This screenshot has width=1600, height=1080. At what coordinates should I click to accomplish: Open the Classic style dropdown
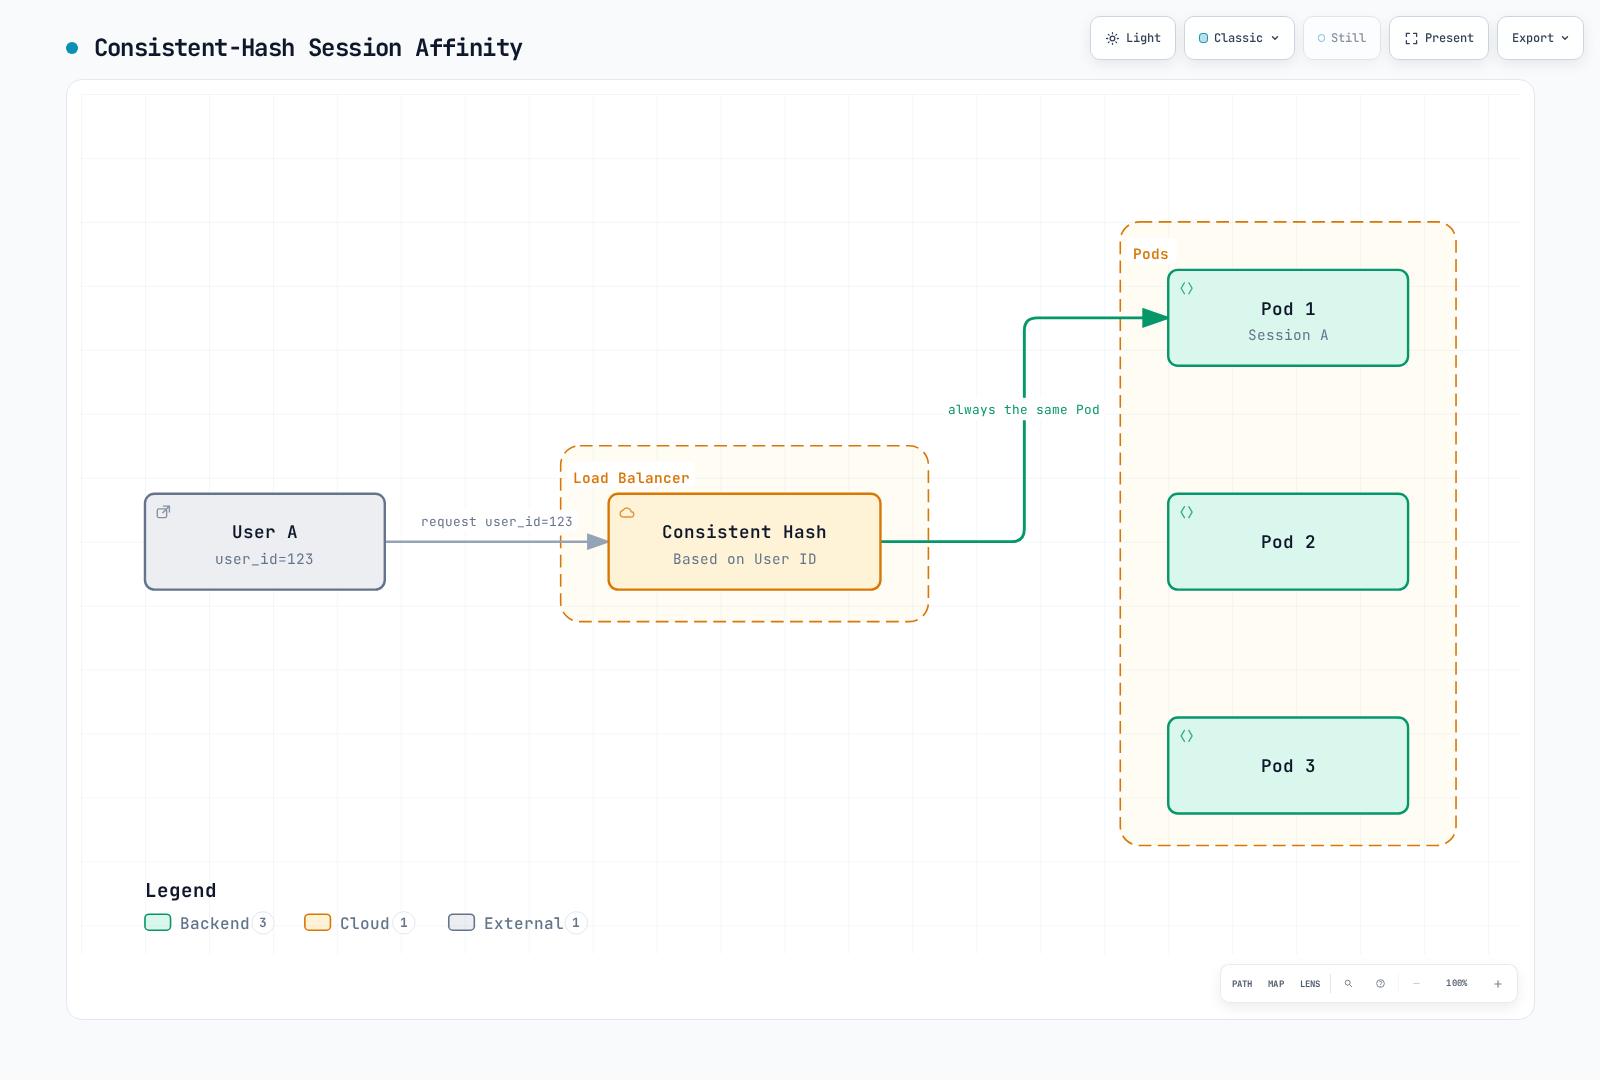[1239, 38]
